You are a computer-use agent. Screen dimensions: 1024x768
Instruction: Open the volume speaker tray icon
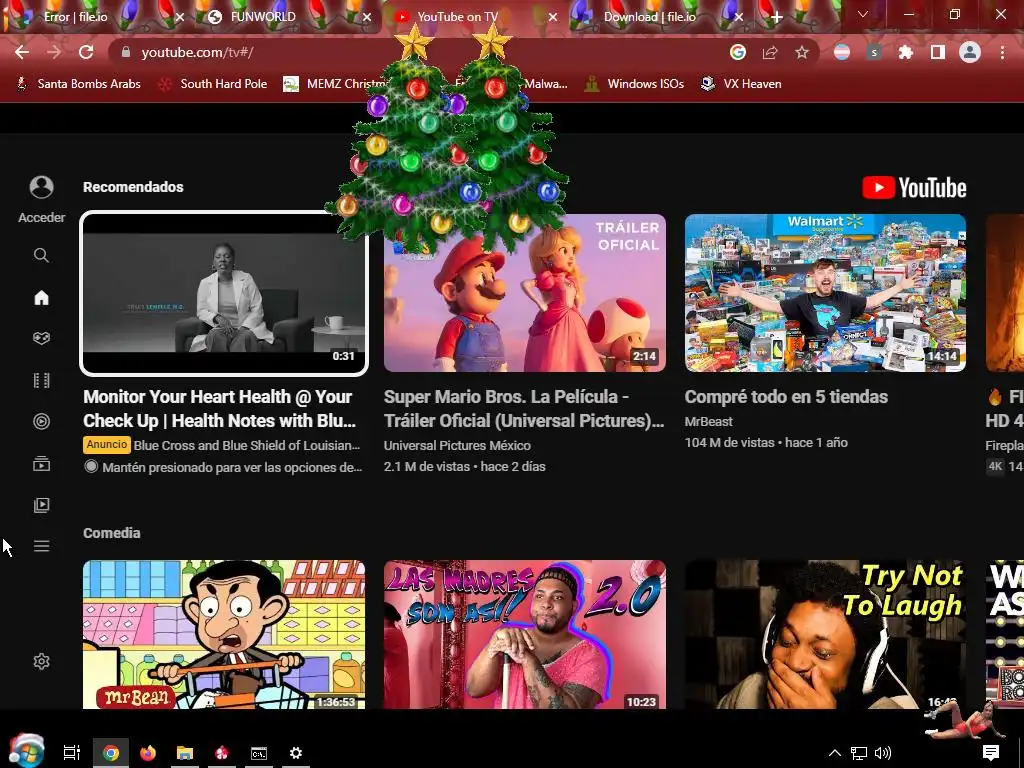point(883,753)
